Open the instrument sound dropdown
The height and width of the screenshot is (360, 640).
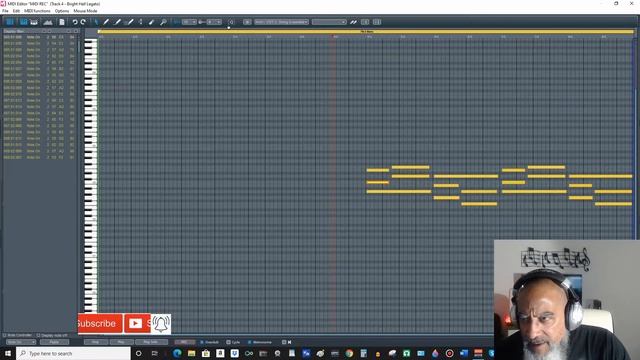click(281, 22)
